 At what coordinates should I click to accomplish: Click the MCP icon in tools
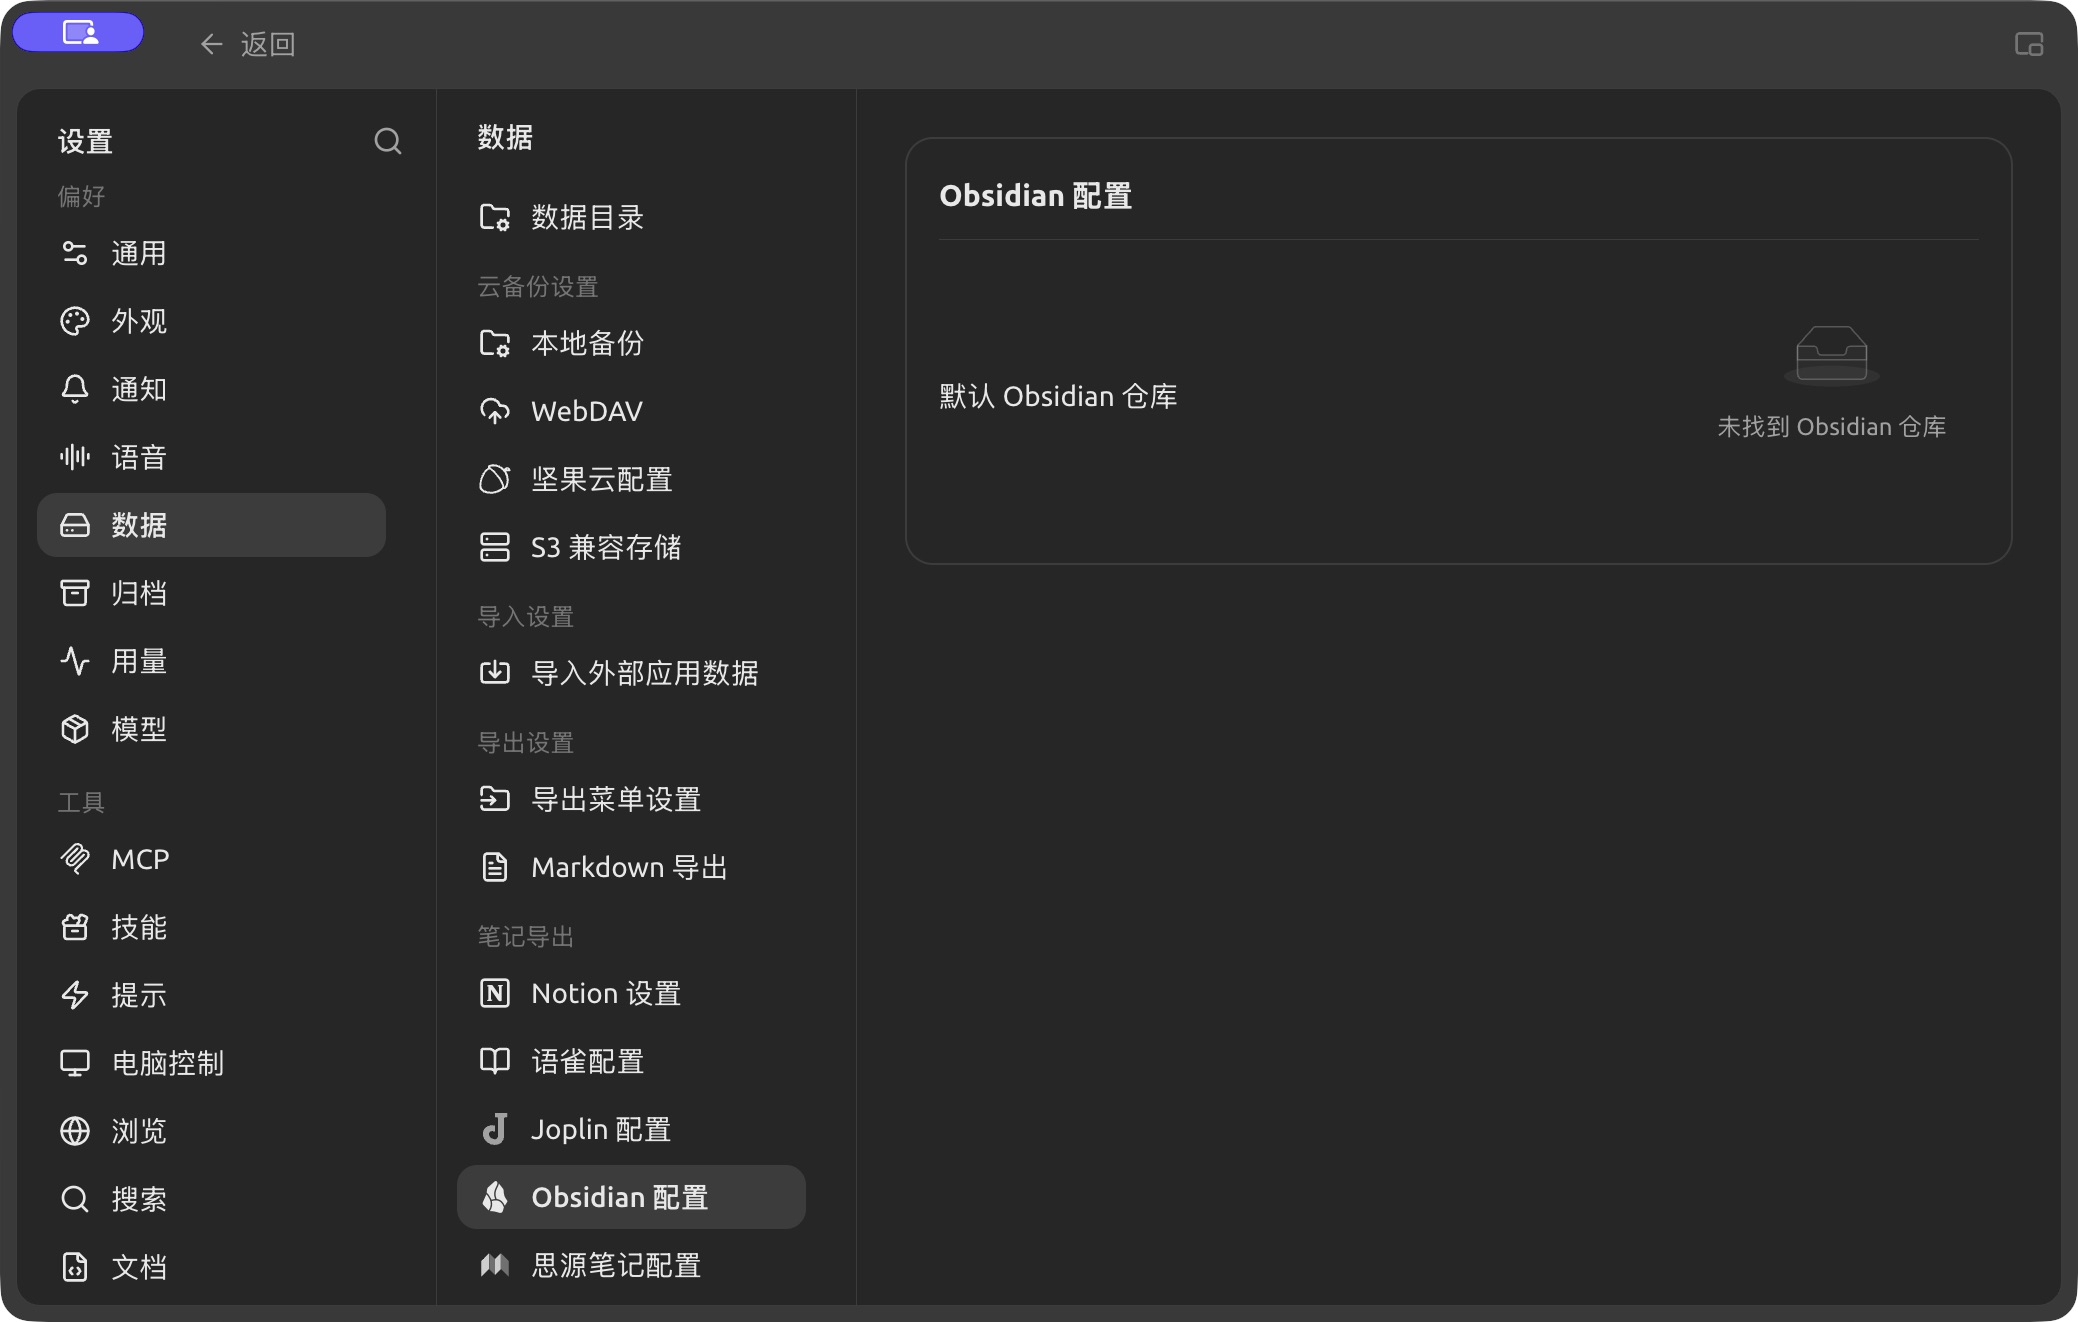75,859
